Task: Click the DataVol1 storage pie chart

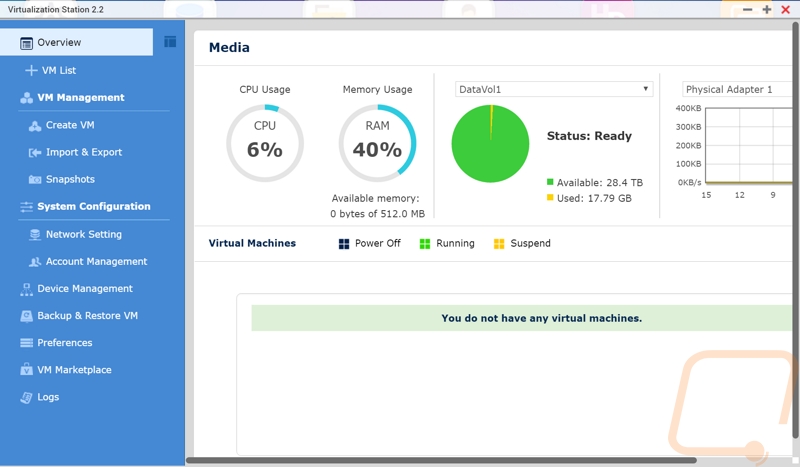Action: coord(490,143)
